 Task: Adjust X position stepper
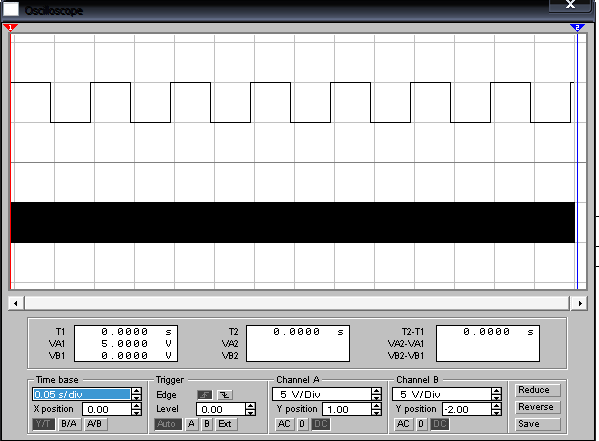[x=136, y=409]
